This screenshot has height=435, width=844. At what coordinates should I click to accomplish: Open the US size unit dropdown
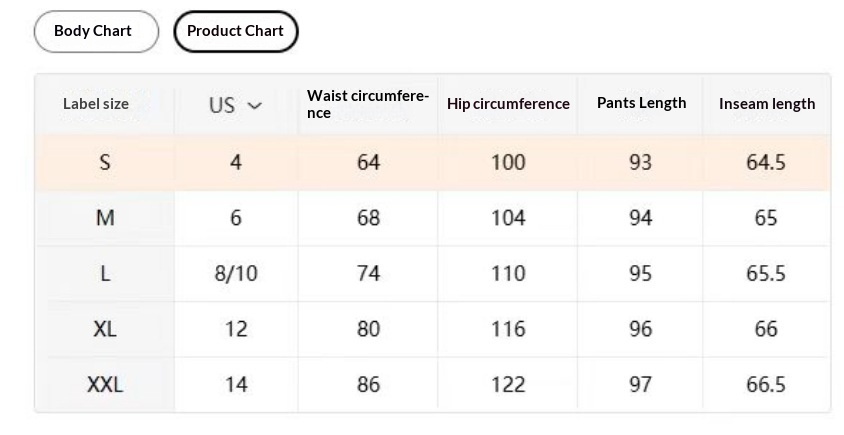tap(236, 104)
